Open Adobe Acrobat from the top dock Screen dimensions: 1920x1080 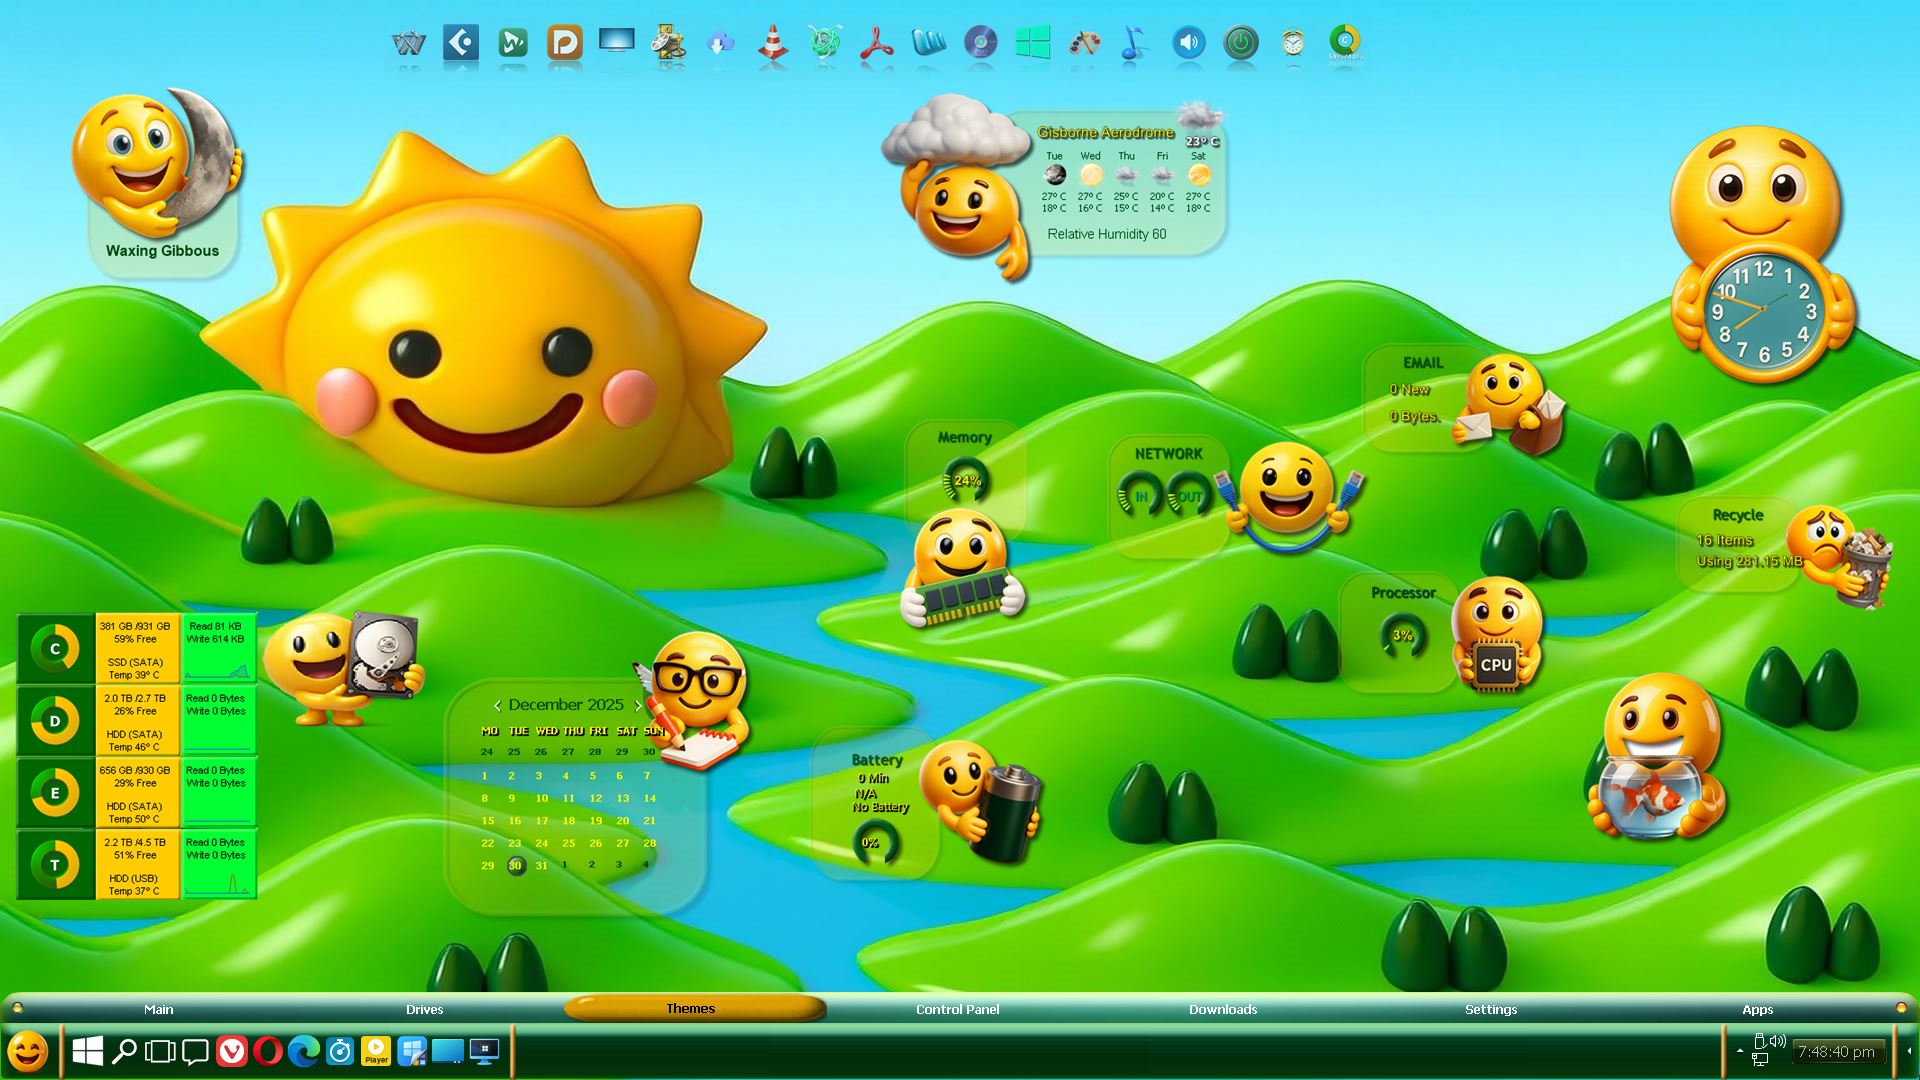coord(877,43)
